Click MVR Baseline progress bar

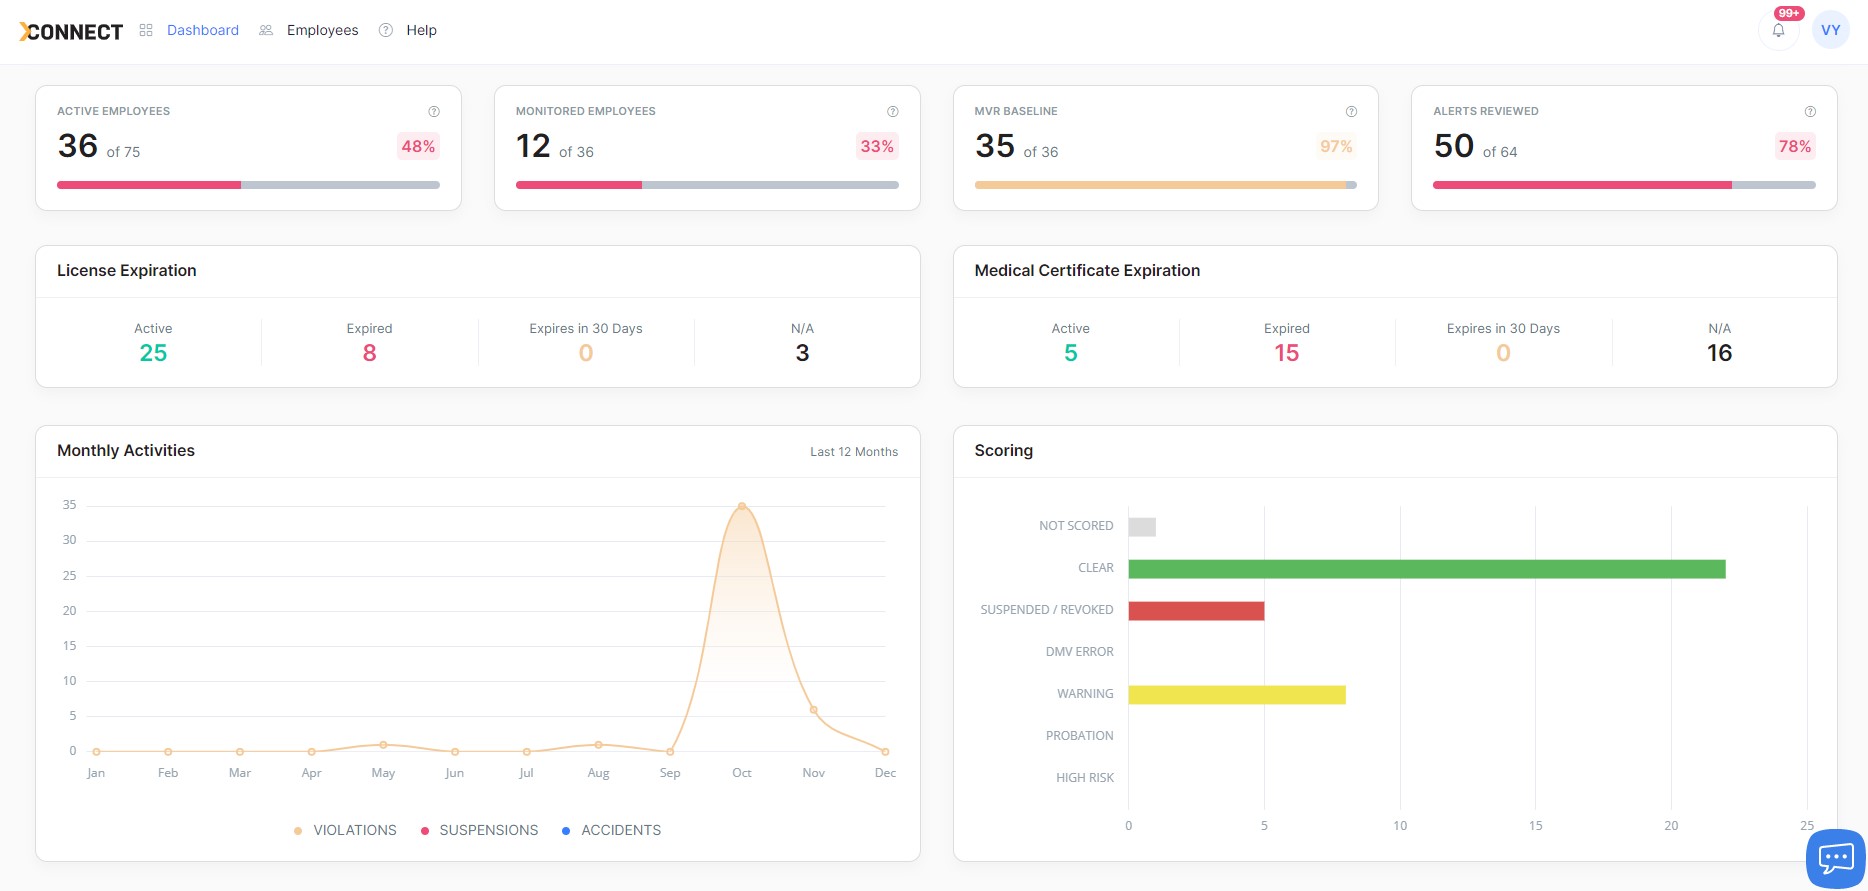(x=1166, y=185)
